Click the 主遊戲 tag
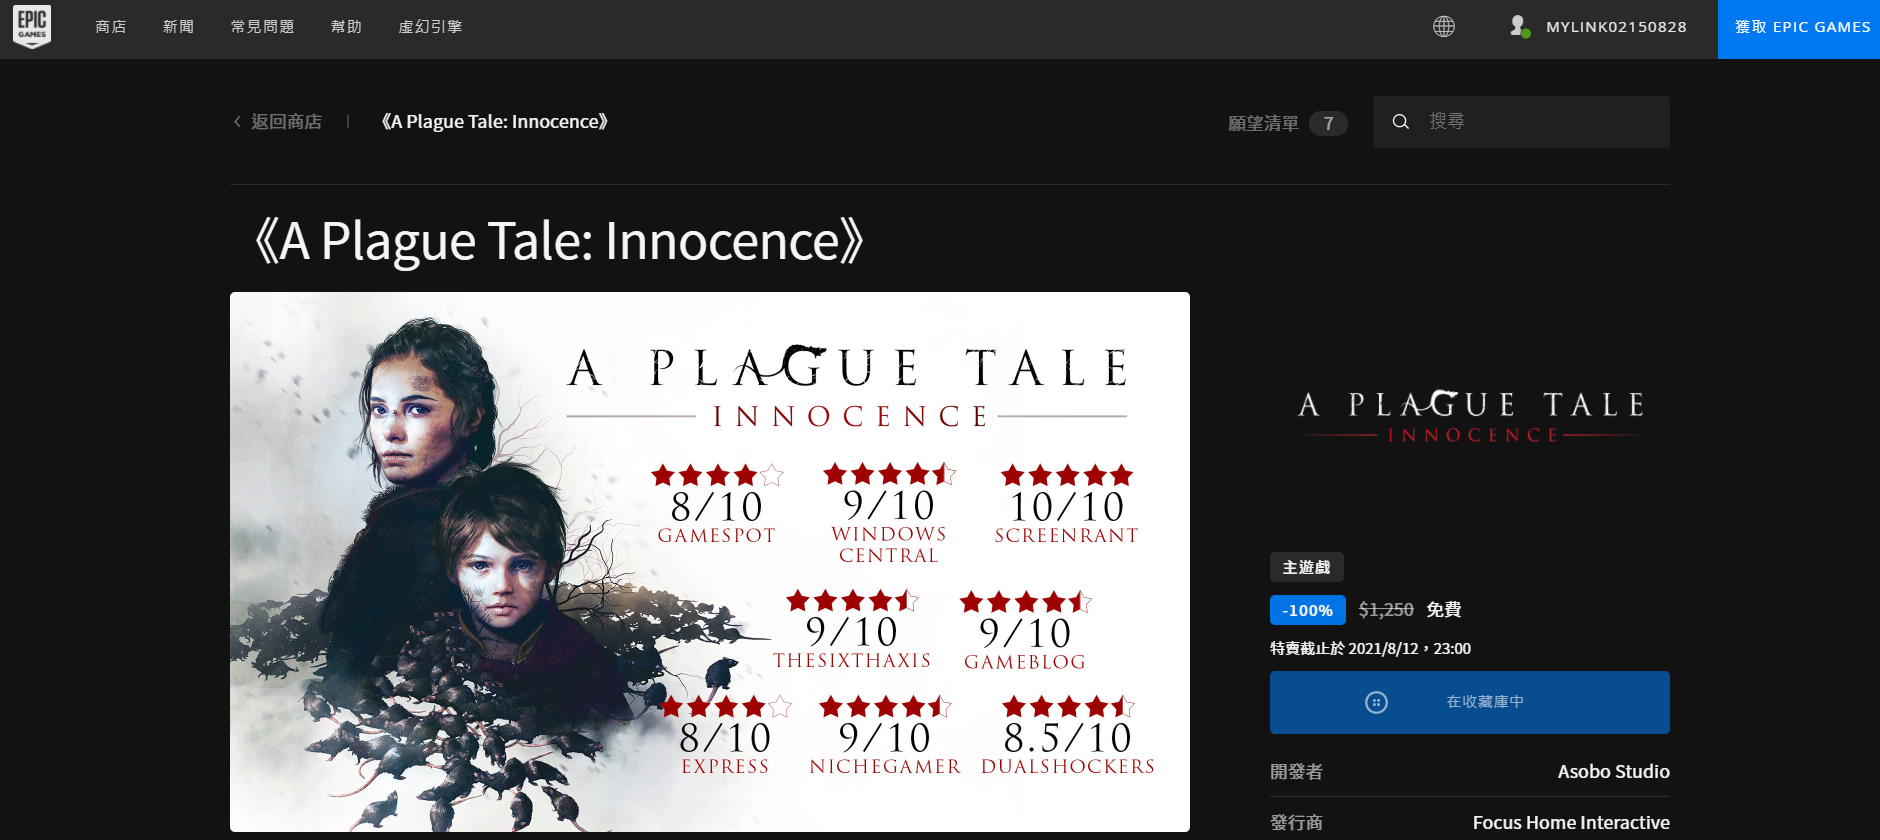Image resolution: width=1880 pixels, height=840 pixels. point(1307,567)
